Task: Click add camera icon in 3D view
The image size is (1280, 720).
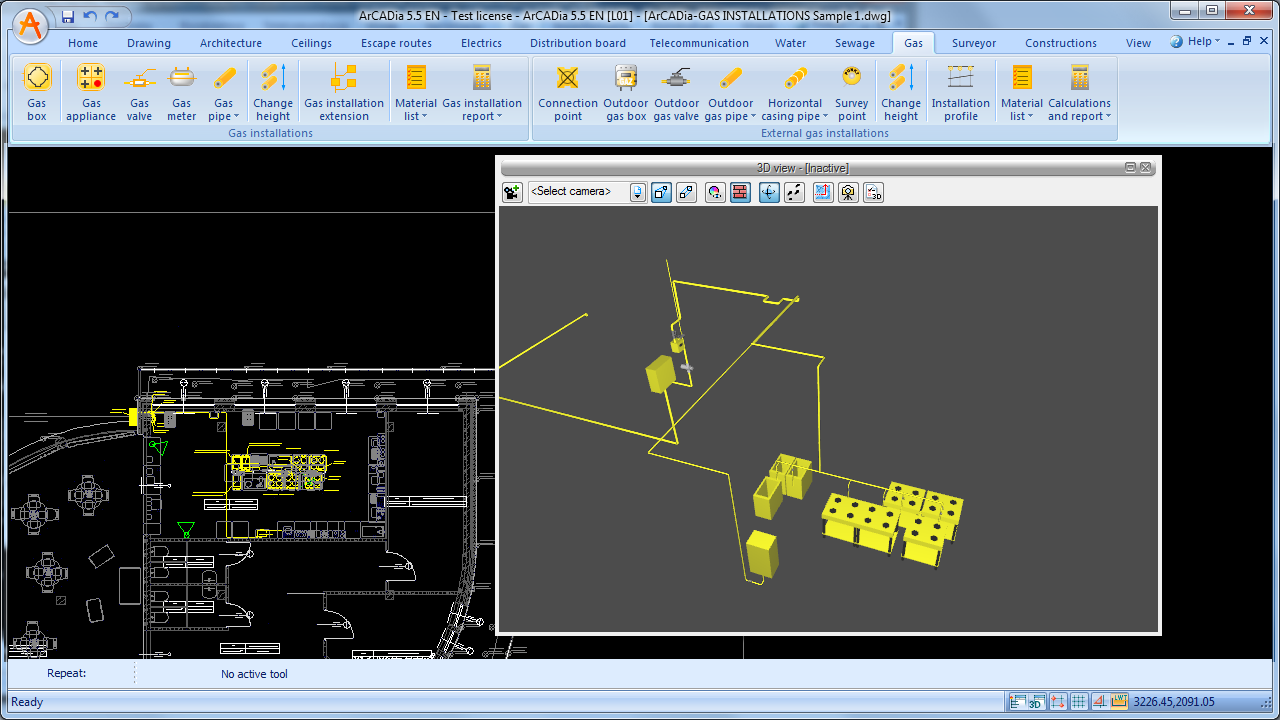Action: (512, 192)
